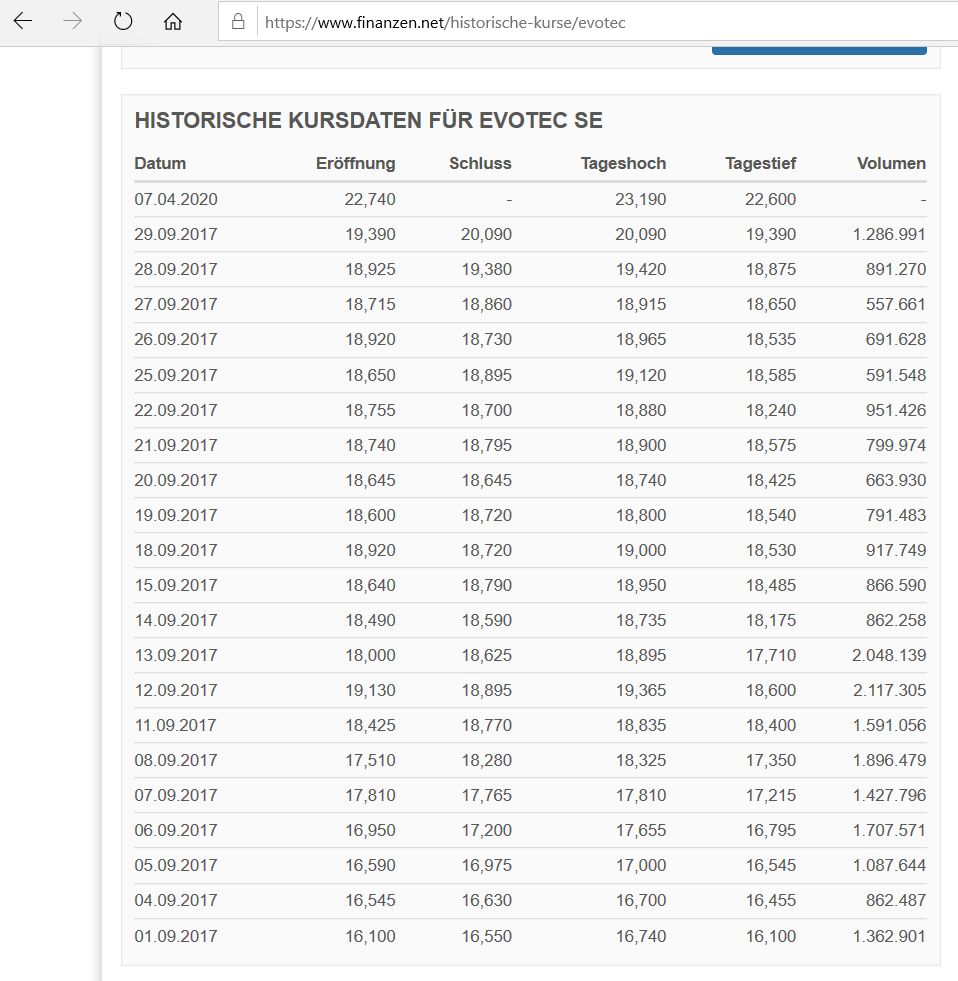958x981 pixels.
Task: Select the date 07.04.2020
Action: click(176, 199)
